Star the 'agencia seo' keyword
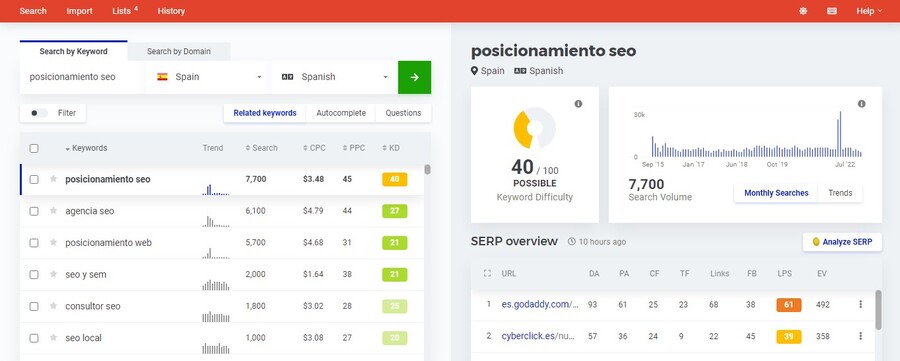 (x=53, y=211)
